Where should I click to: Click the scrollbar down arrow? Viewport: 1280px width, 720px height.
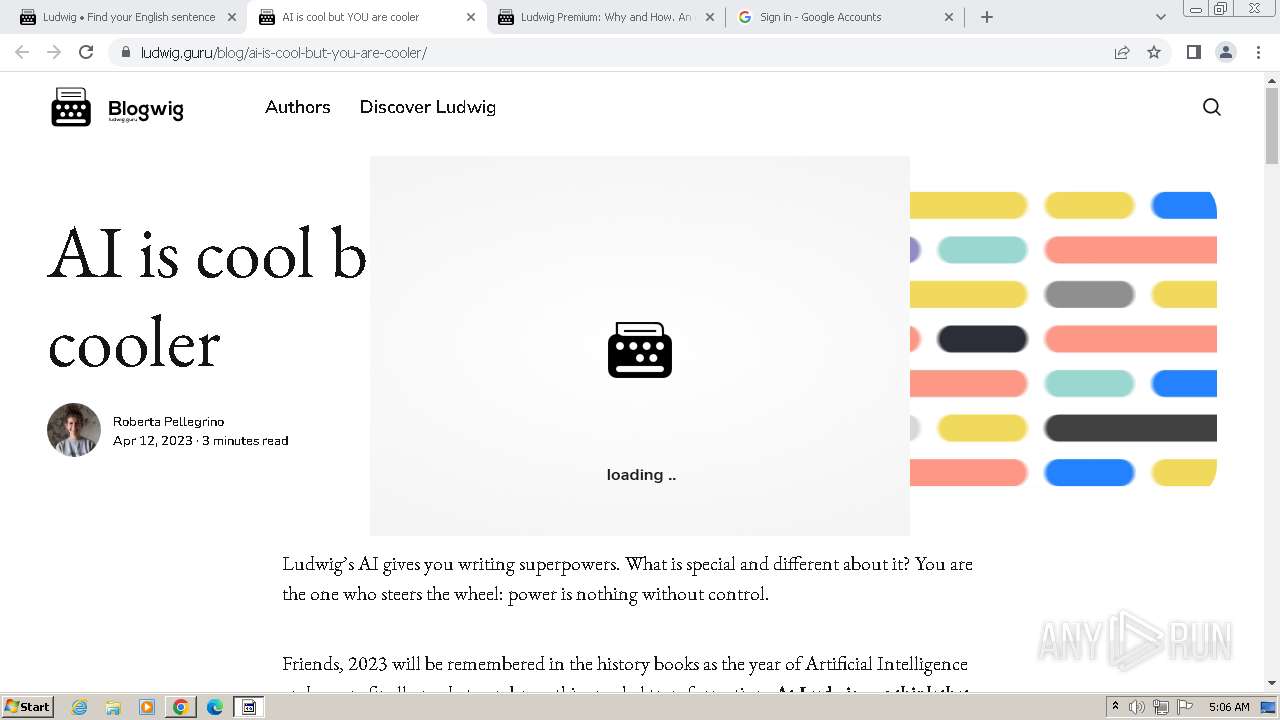pos(1272,683)
